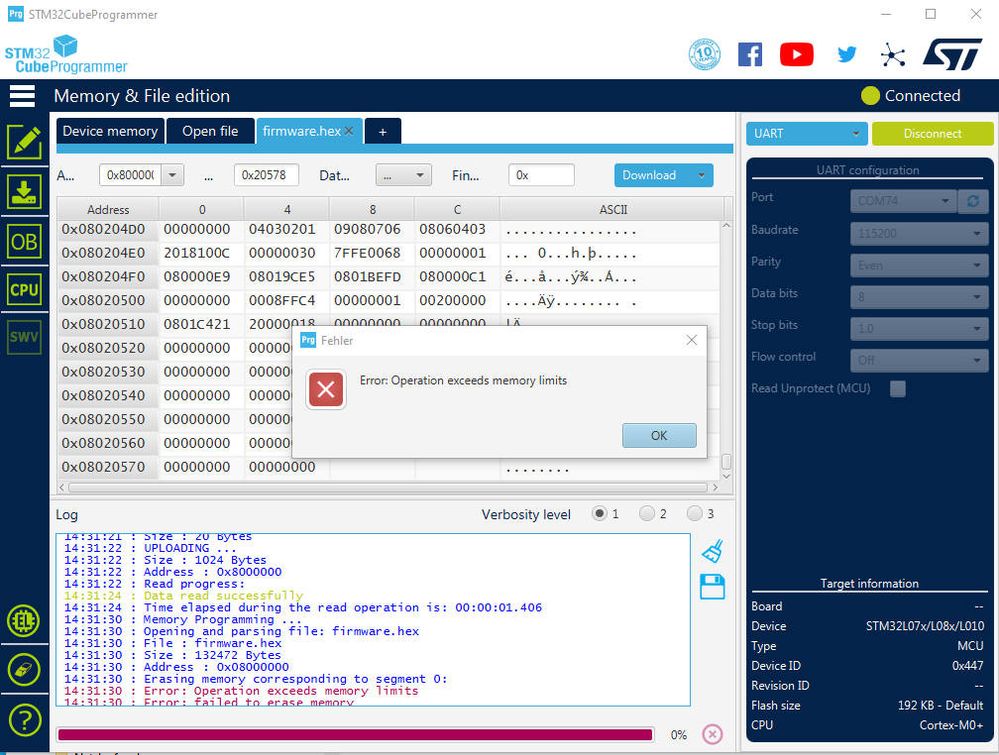Expand the address dropdown arrow
Screen dimensions: 999x755
click(173, 175)
